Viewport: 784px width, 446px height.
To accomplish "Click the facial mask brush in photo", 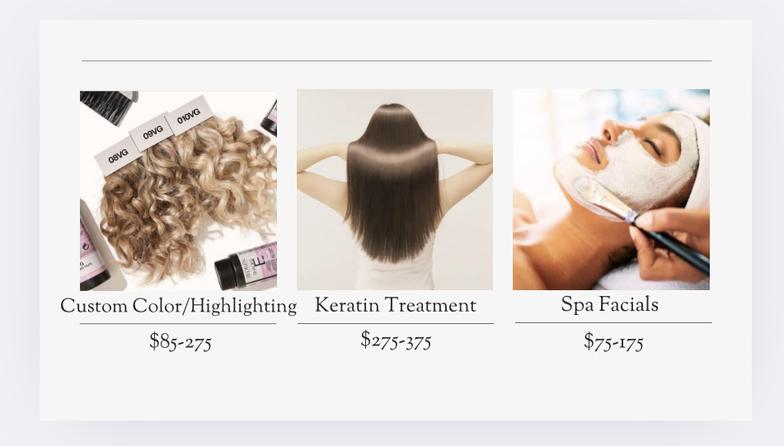I will (x=642, y=223).
